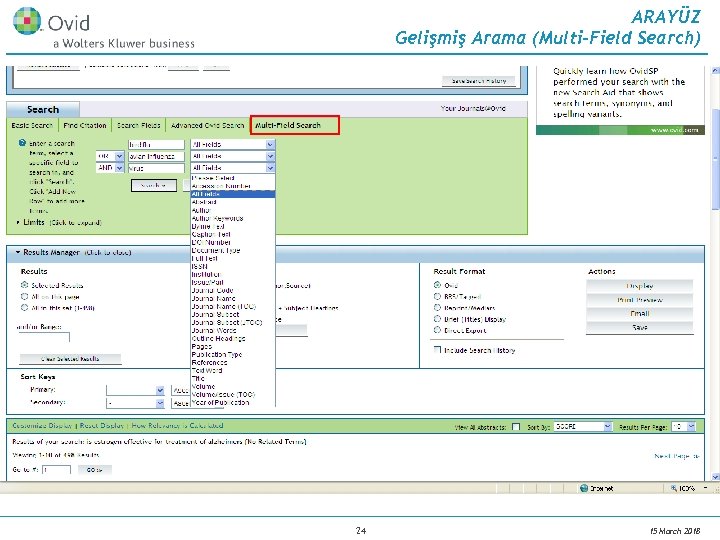This screenshot has width=720, height=540.
Task: Select Reprint/Medlars format radio button
Action: click(x=437, y=308)
